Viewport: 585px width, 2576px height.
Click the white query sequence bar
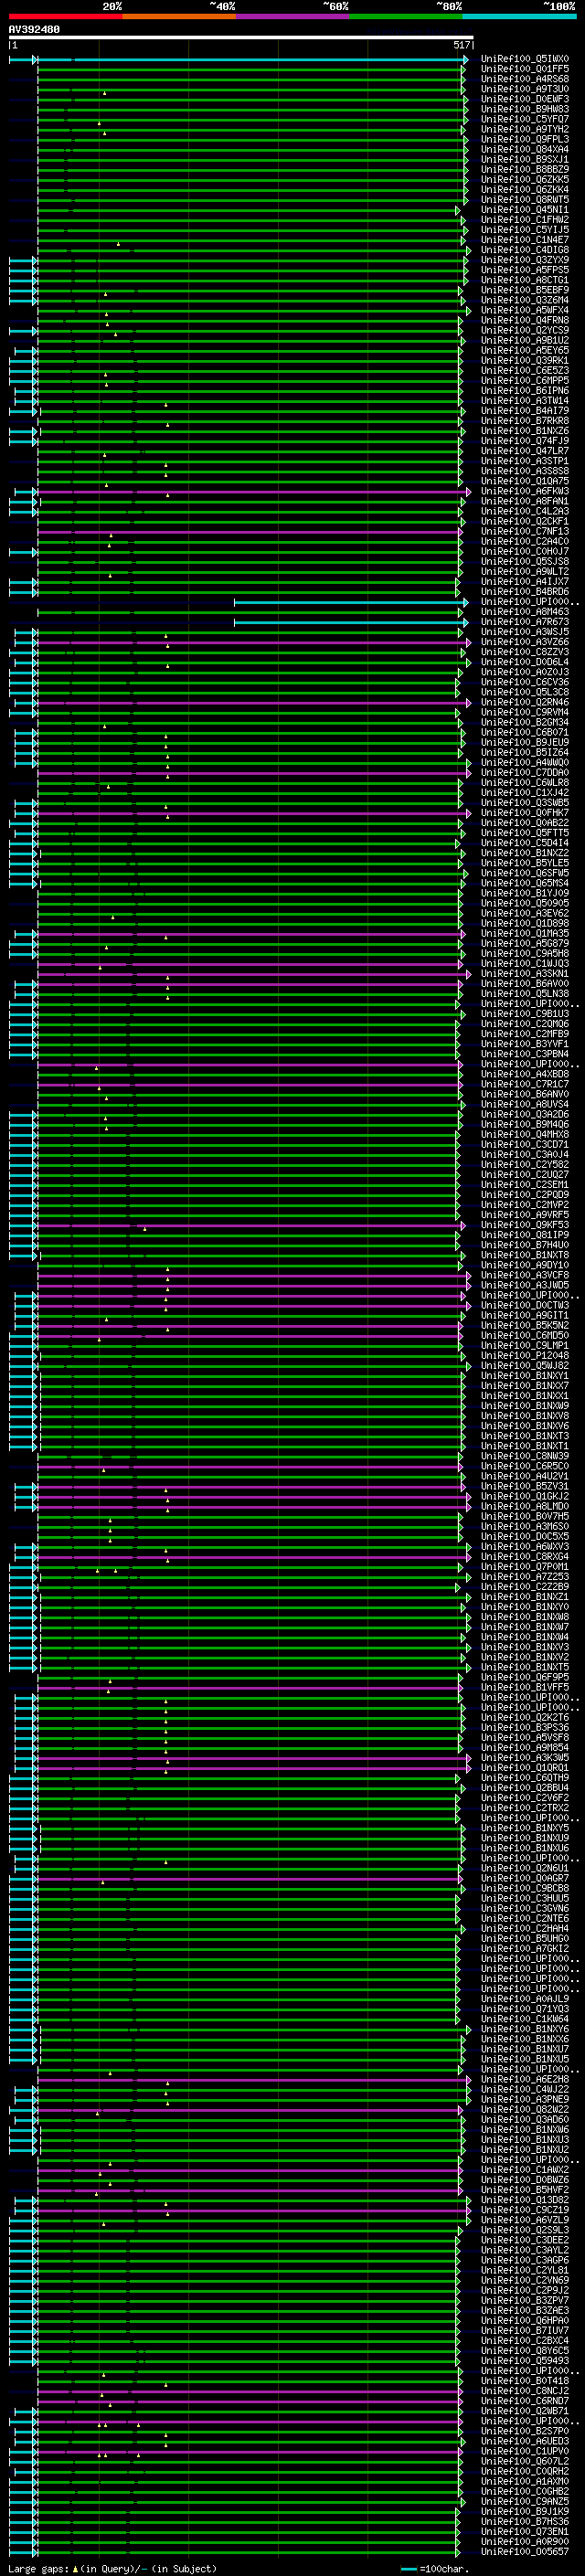pyautogui.click(x=240, y=37)
